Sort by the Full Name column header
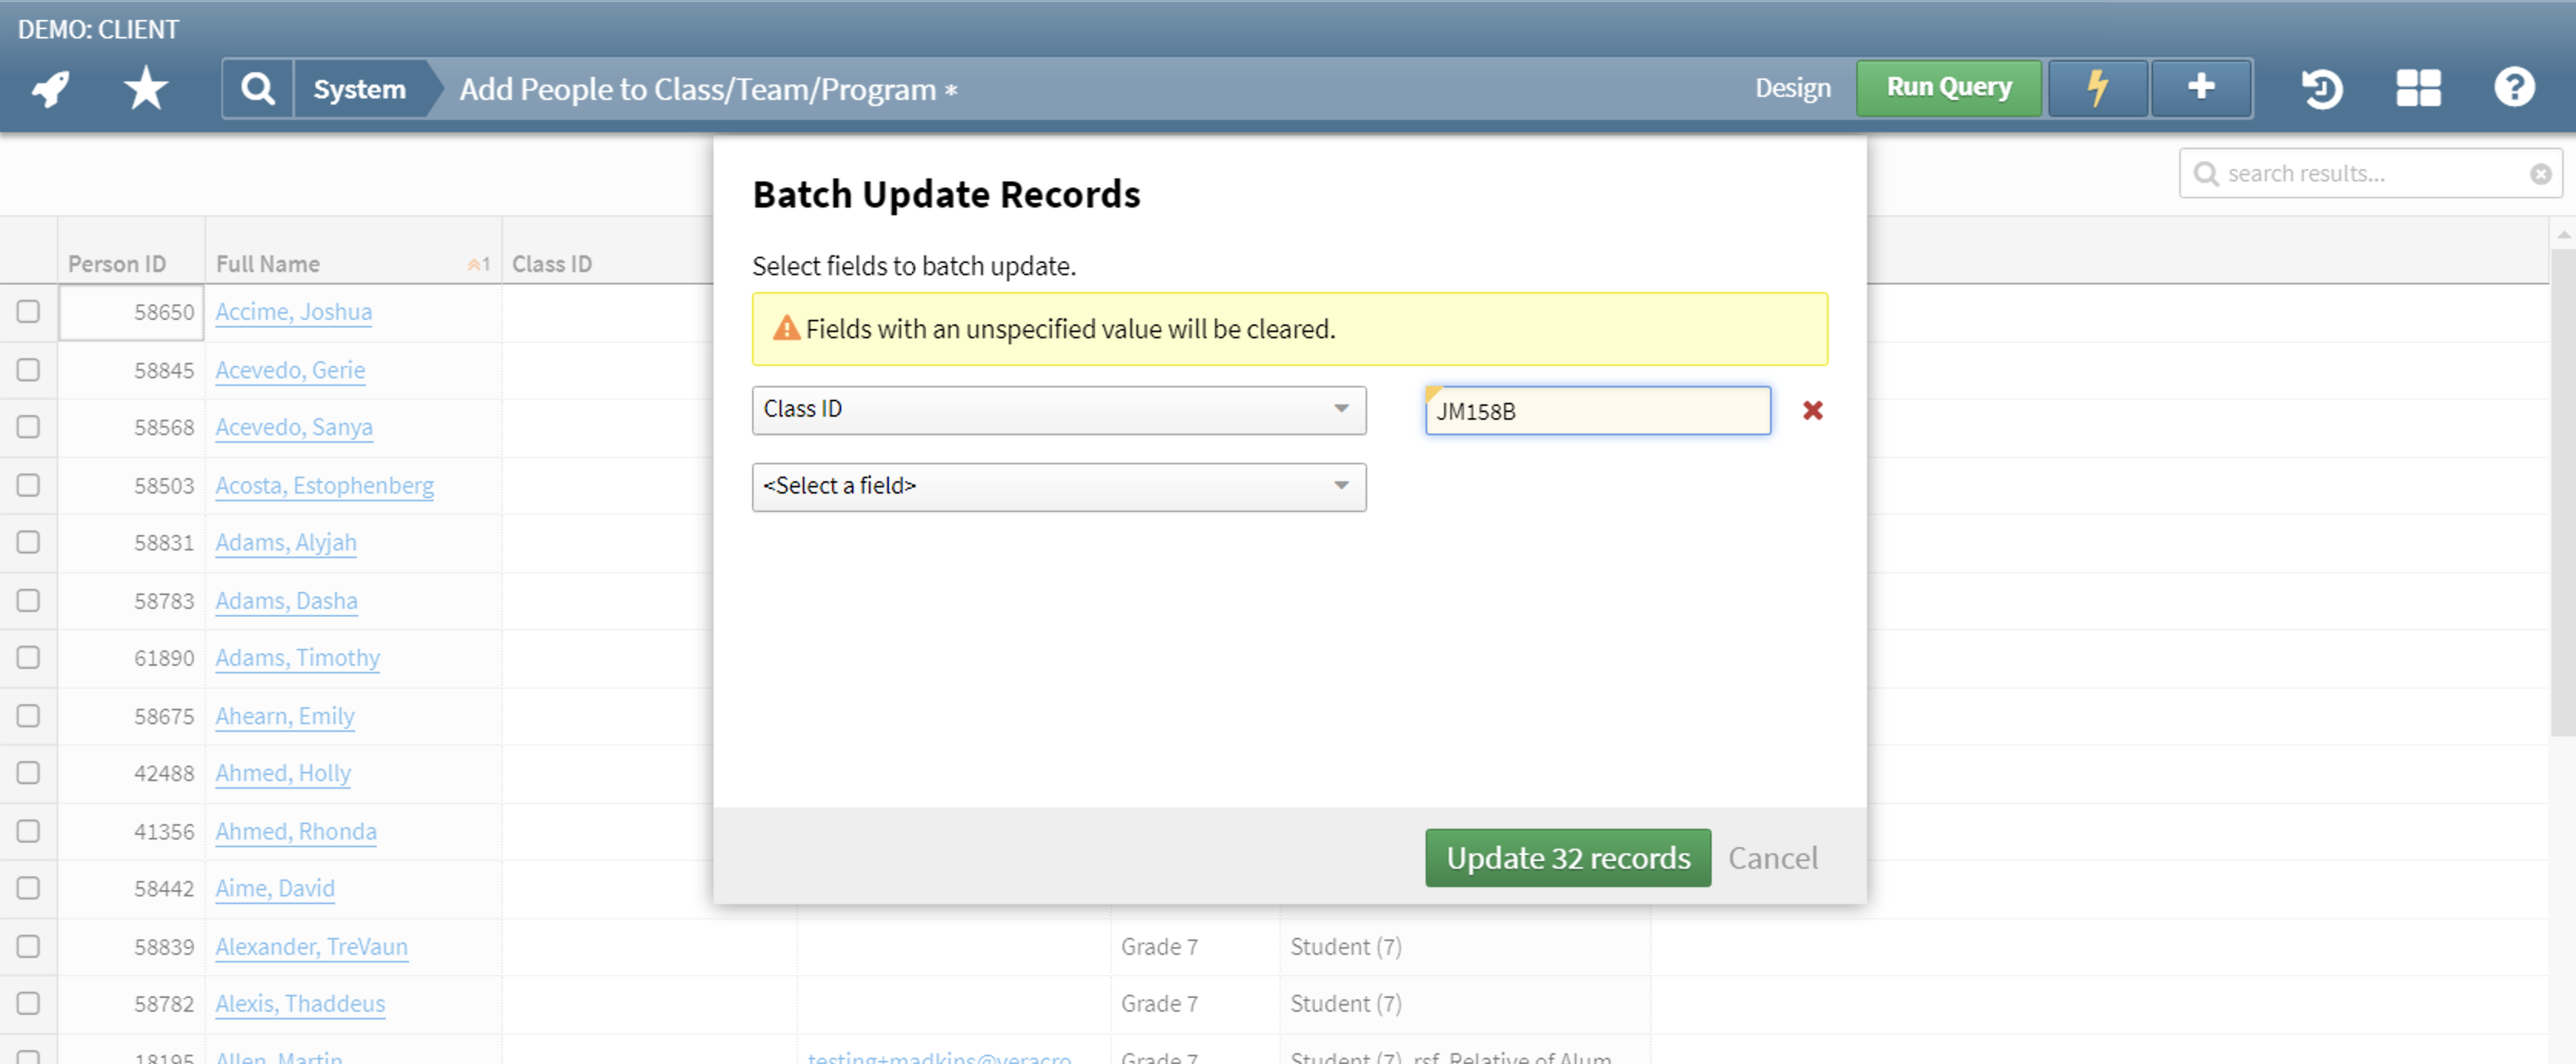 [x=268, y=264]
